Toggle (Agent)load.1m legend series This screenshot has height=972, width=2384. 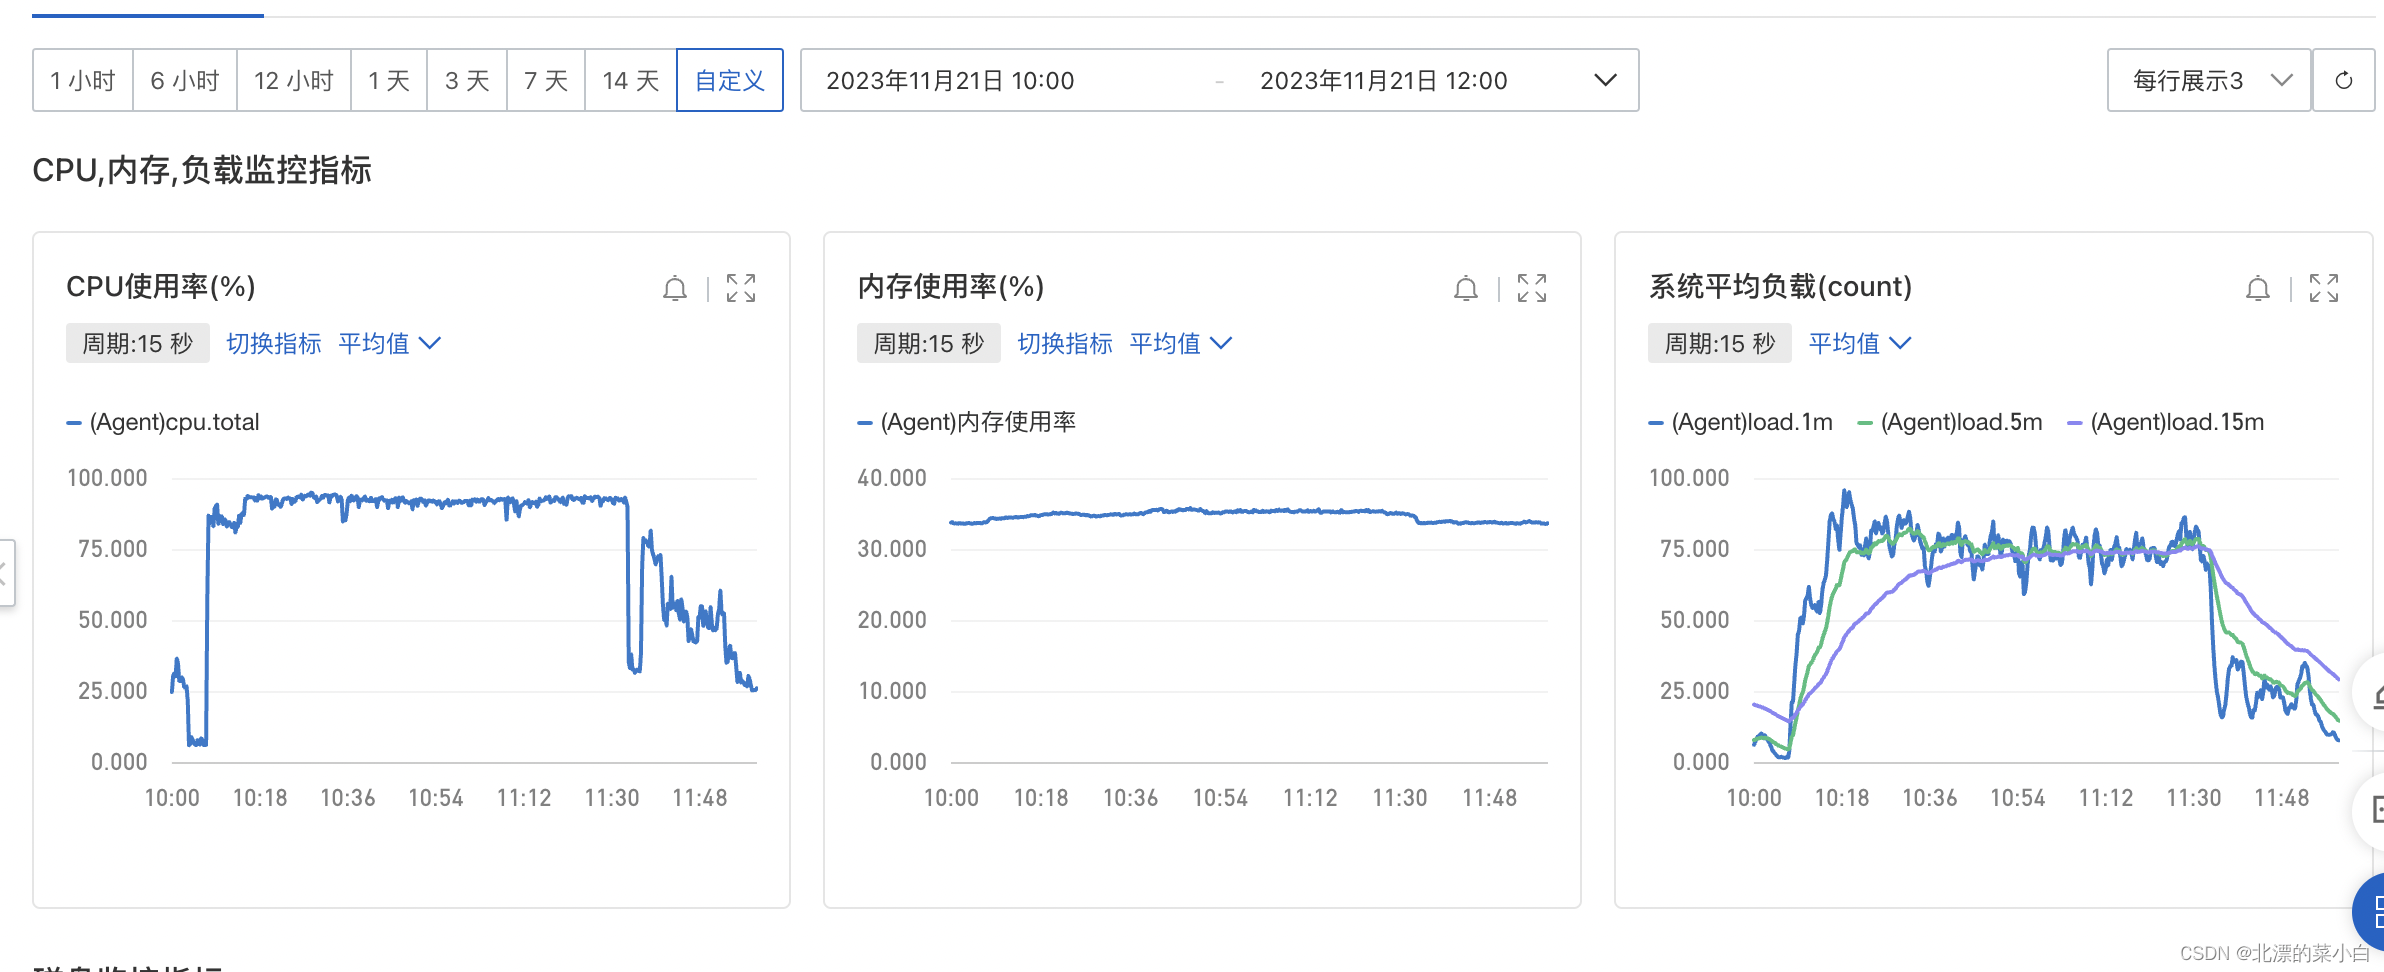tap(1741, 422)
